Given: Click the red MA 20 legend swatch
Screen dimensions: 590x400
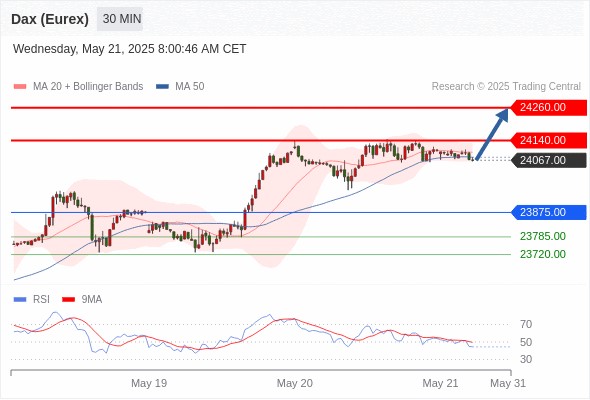Looking at the screenshot, I should pyautogui.click(x=20, y=87).
